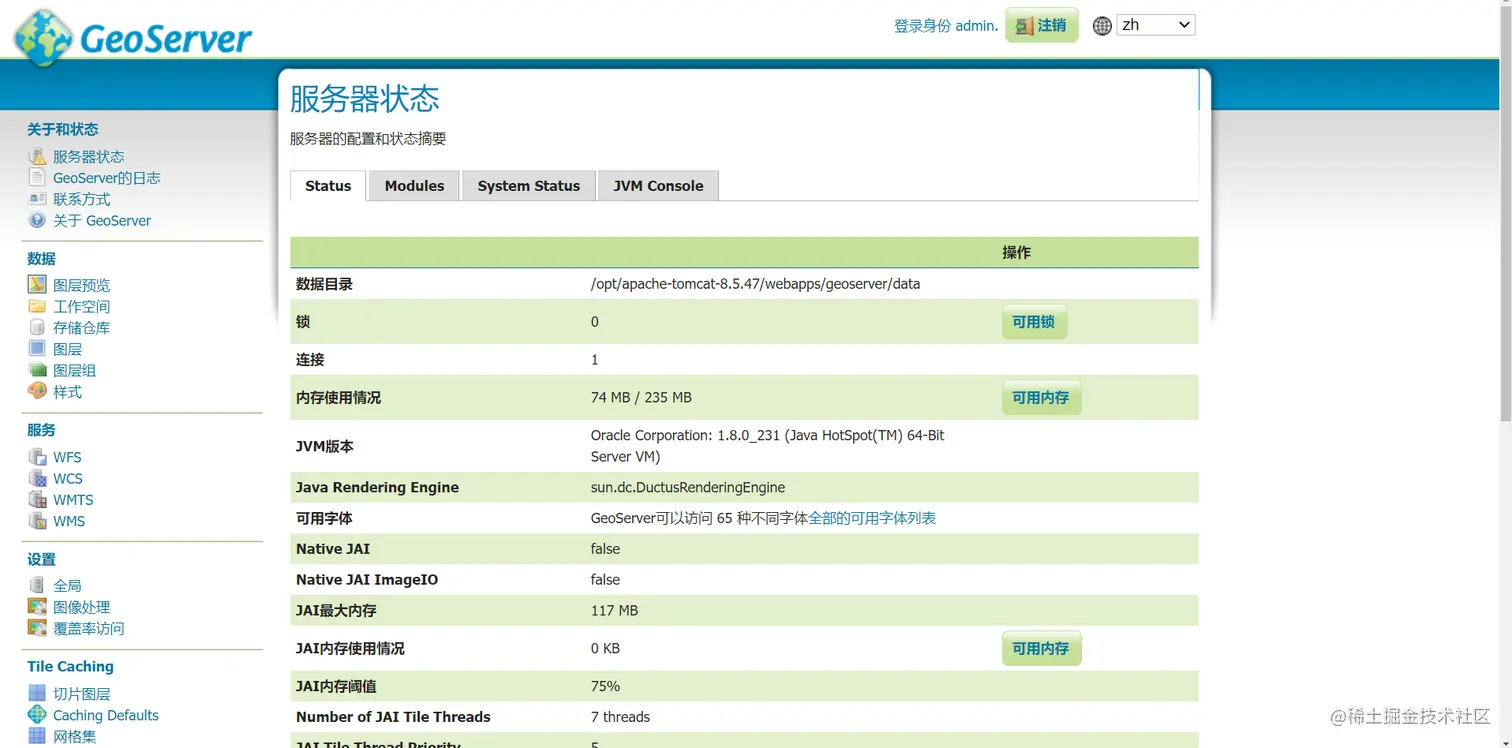This screenshot has width=1512, height=748.
Task: Click the GeoServer logs document icon
Action: [37, 178]
